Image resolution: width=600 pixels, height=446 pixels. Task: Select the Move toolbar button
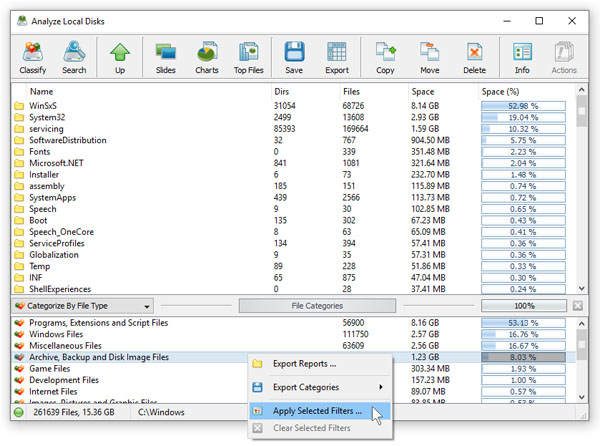tap(430, 58)
